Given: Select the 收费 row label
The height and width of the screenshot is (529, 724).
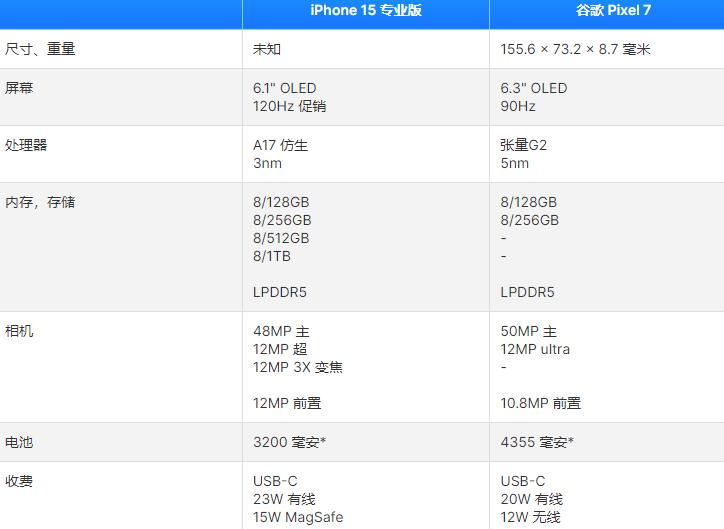Looking at the screenshot, I should click(19, 481).
